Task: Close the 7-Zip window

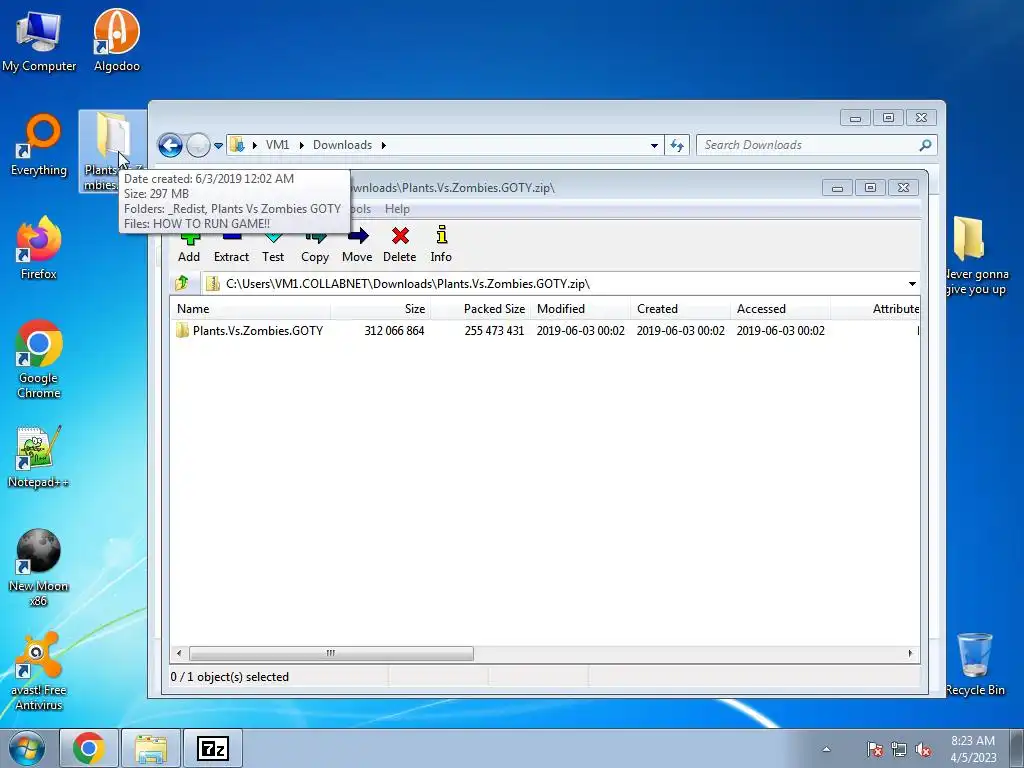Action: (x=903, y=188)
